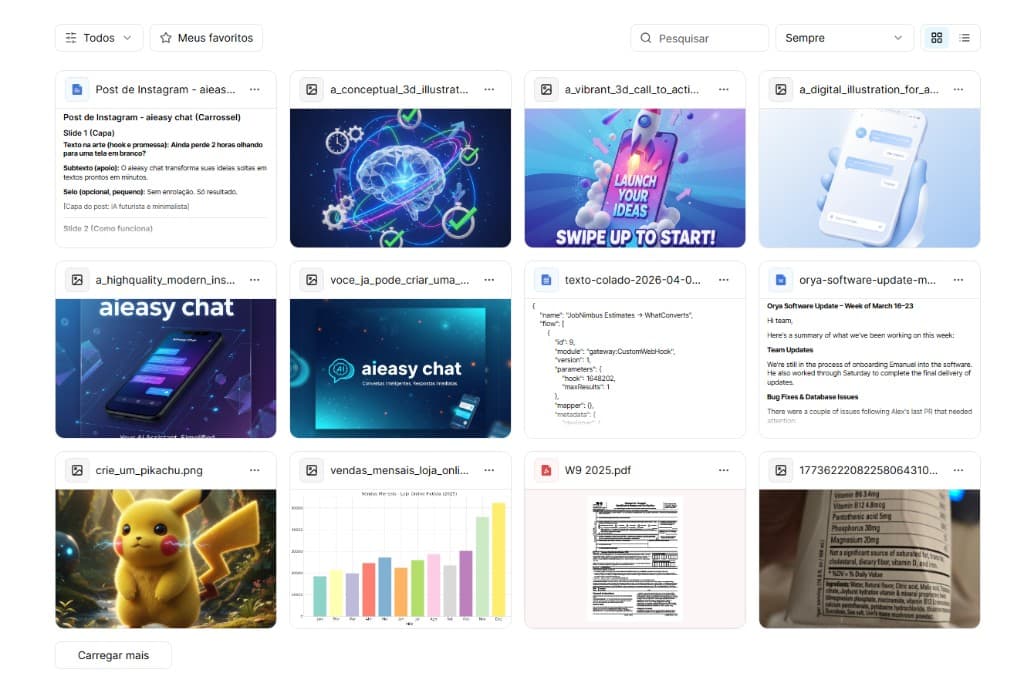
Task: Click the file name crie_um_pikachu.png
Action: 149,470
